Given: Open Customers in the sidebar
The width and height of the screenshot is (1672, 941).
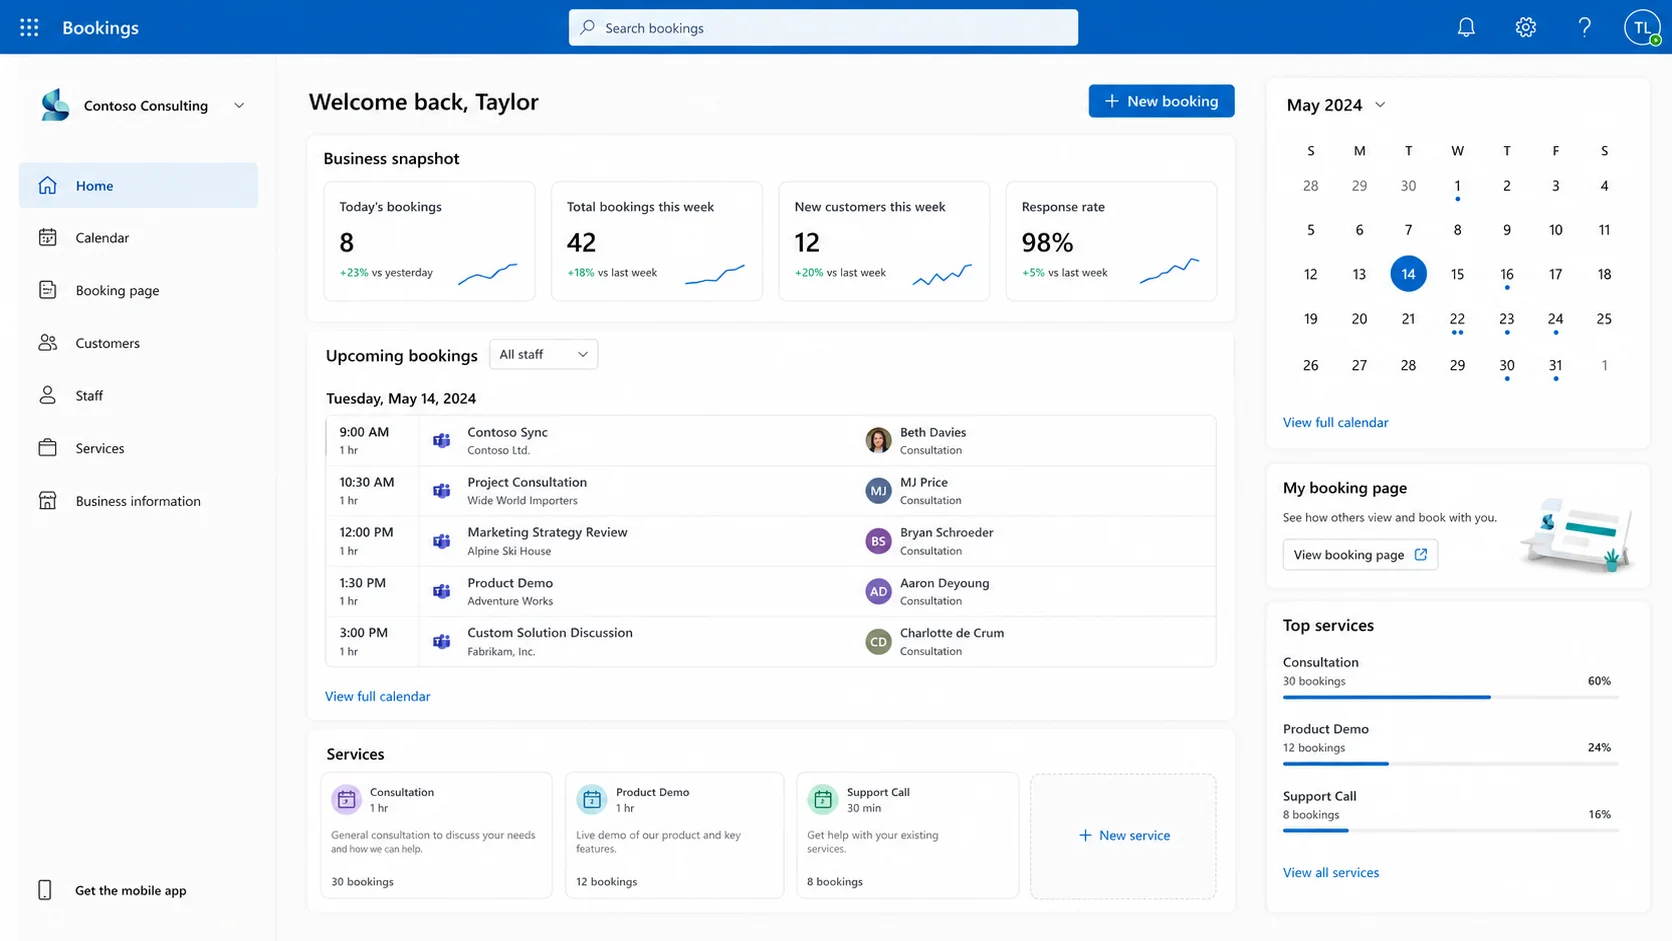Looking at the screenshot, I should (x=138, y=343).
